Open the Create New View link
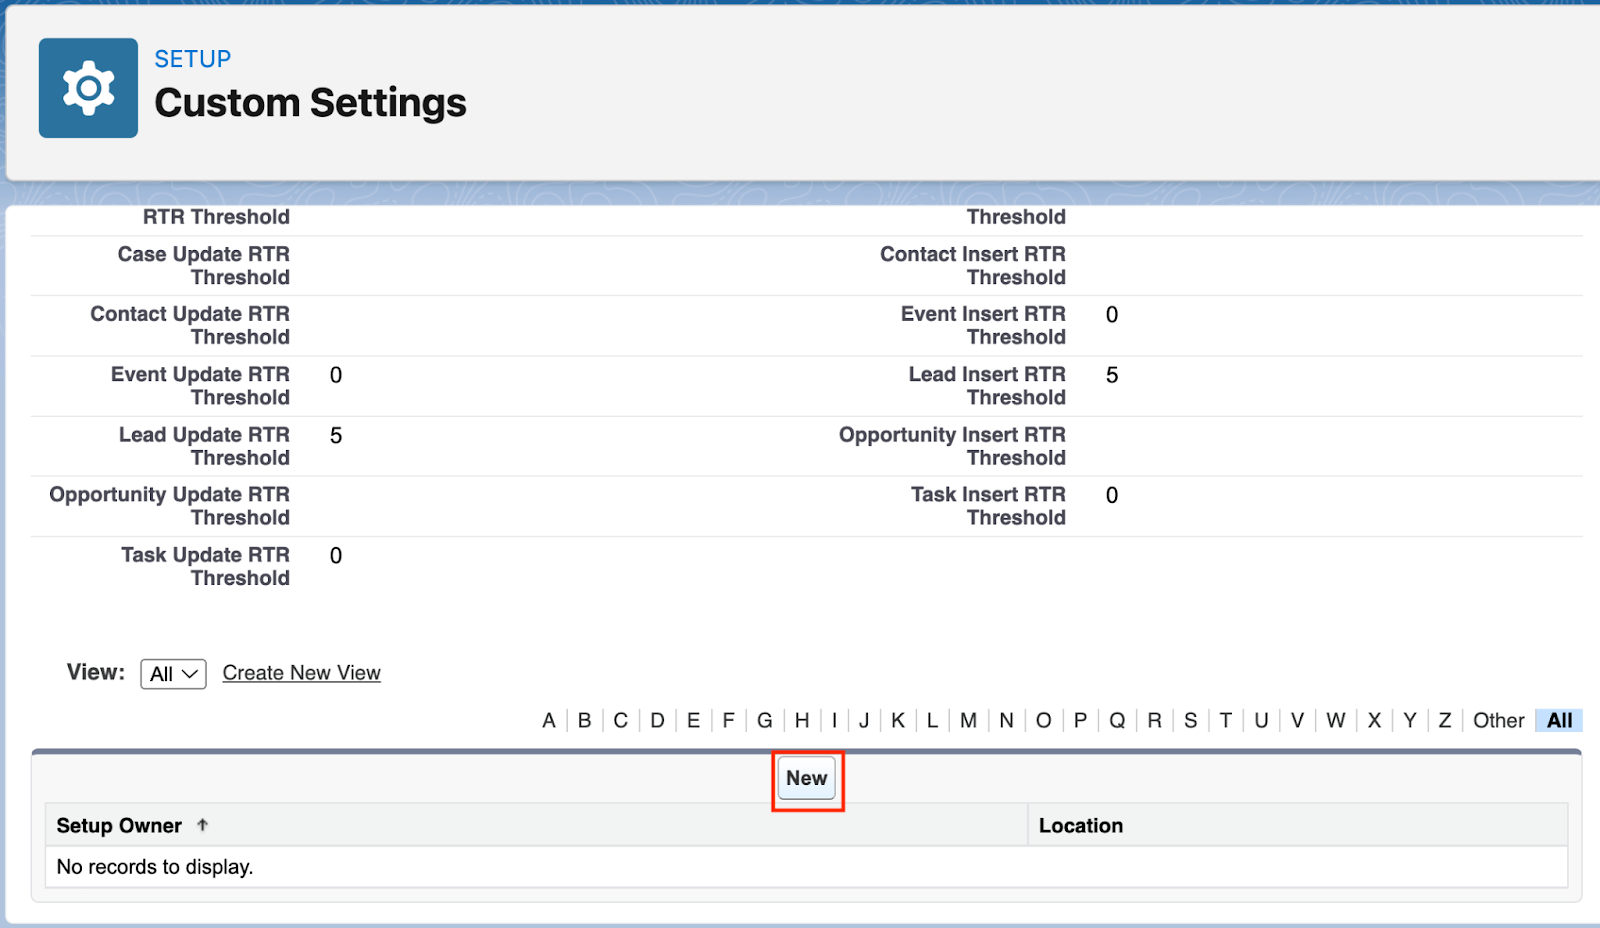This screenshot has width=1600, height=928. click(301, 673)
